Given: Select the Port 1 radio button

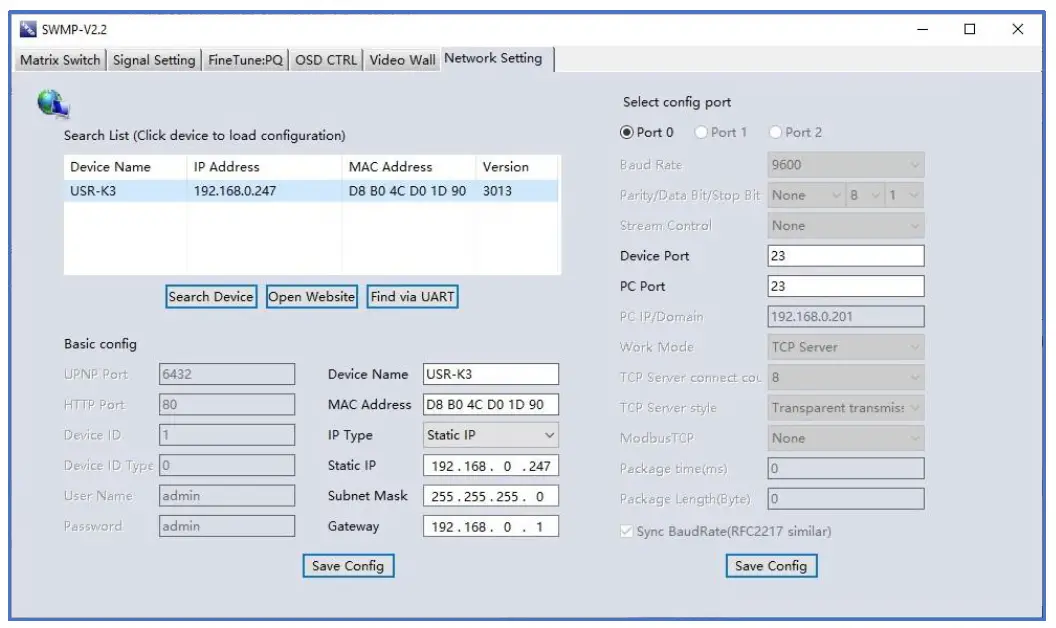Looking at the screenshot, I should 701,132.
